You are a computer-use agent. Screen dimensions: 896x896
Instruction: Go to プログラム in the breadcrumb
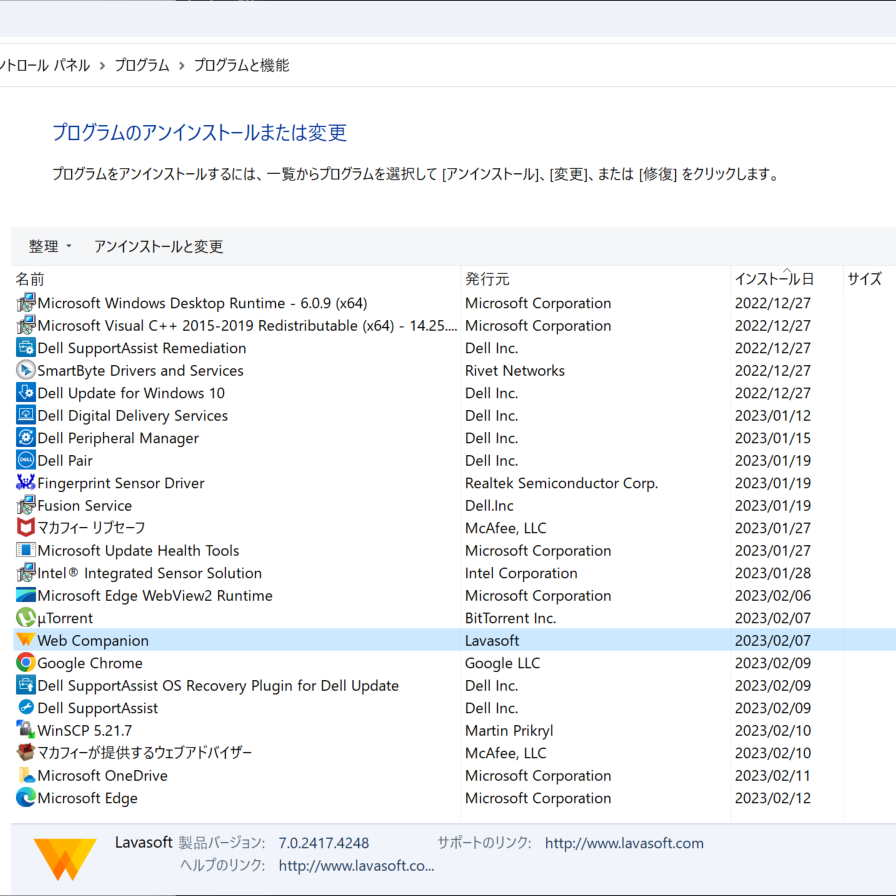tap(142, 65)
